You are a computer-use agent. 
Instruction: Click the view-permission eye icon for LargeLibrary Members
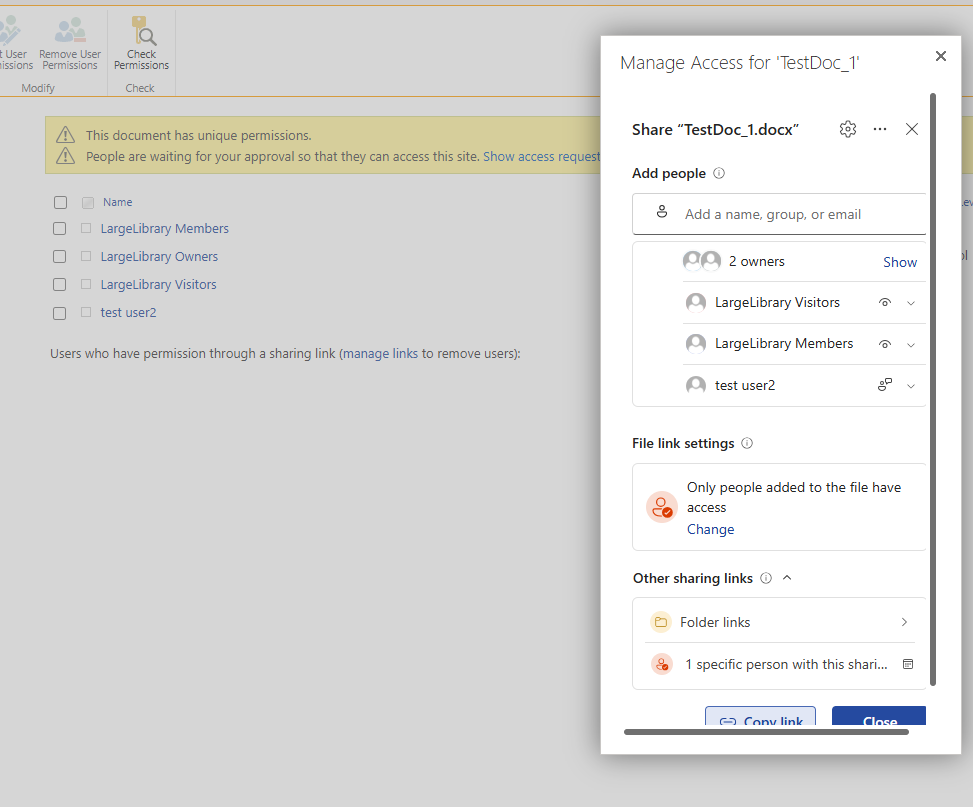point(885,344)
